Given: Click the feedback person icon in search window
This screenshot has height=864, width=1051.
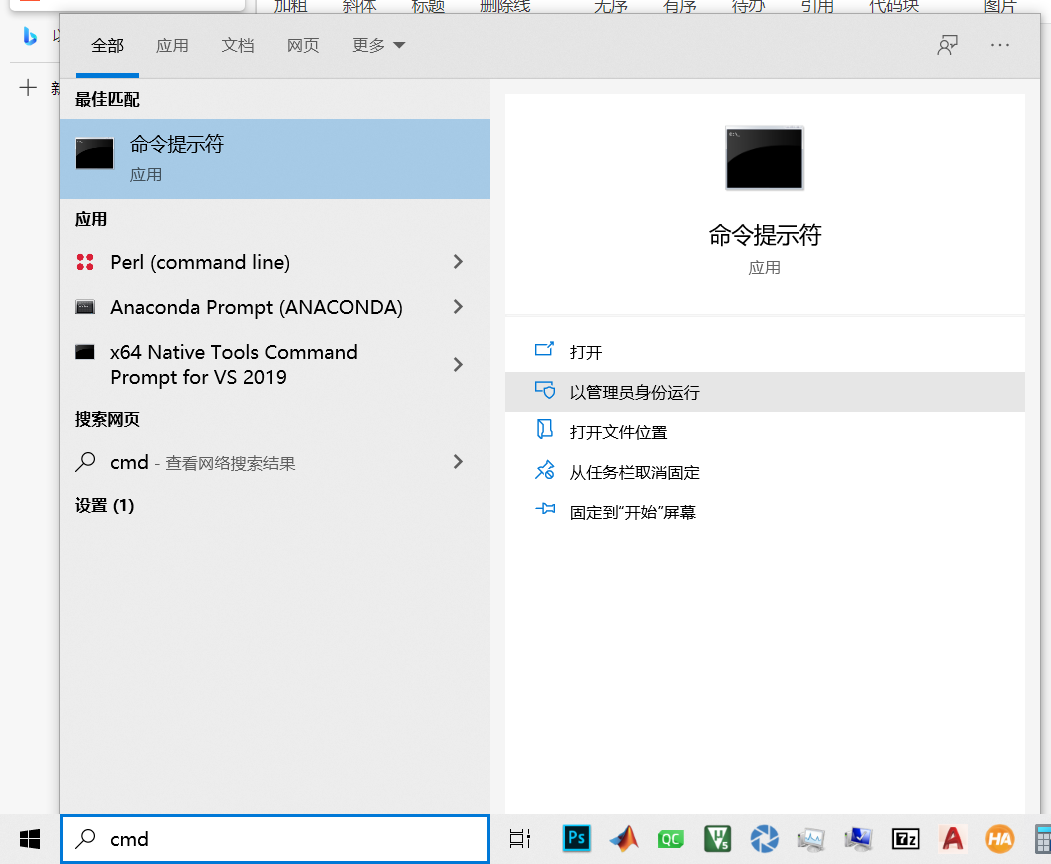Looking at the screenshot, I should [x=947, y=44].
